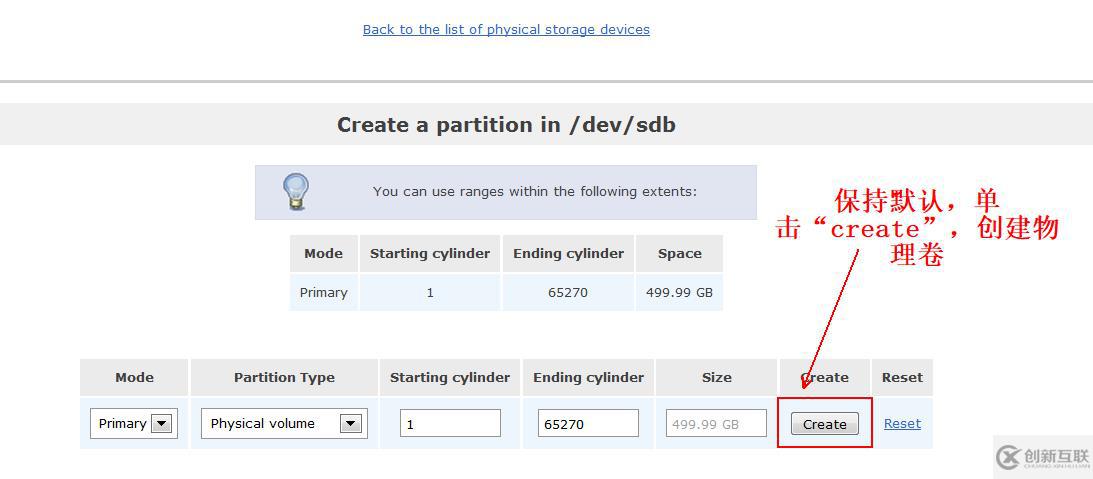Screen dimensions: 1093x479
Task: Click the greyed-out Size field
Action: [x=716, y=424]
